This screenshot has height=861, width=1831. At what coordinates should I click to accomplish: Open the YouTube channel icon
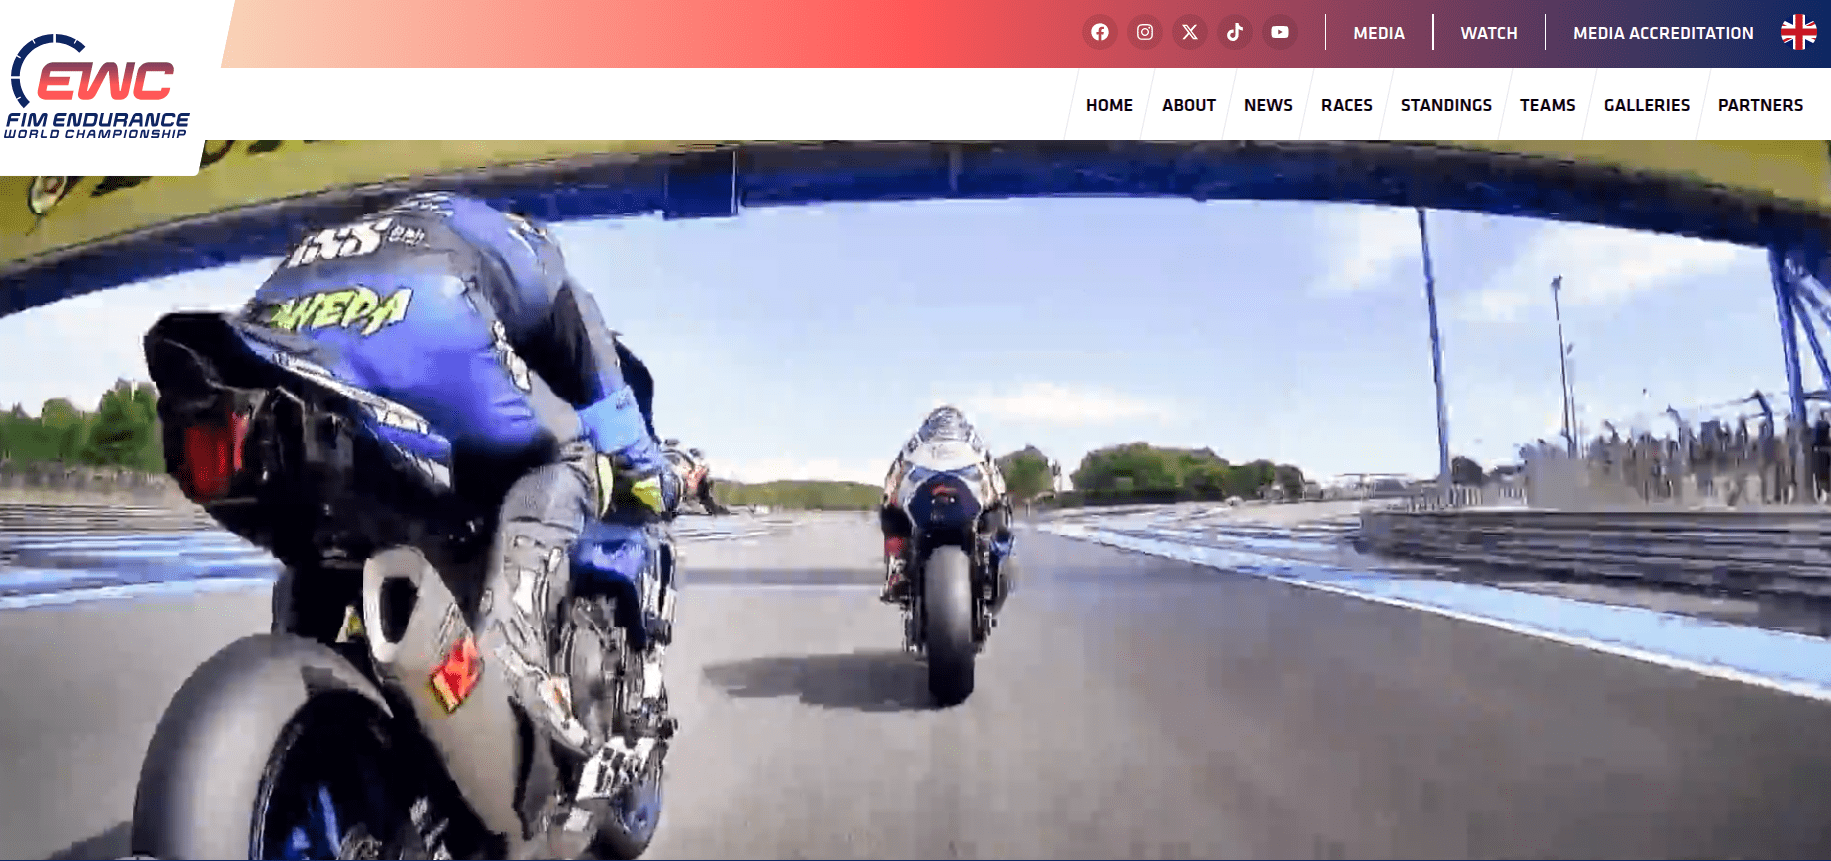(x=1279, y=32)
